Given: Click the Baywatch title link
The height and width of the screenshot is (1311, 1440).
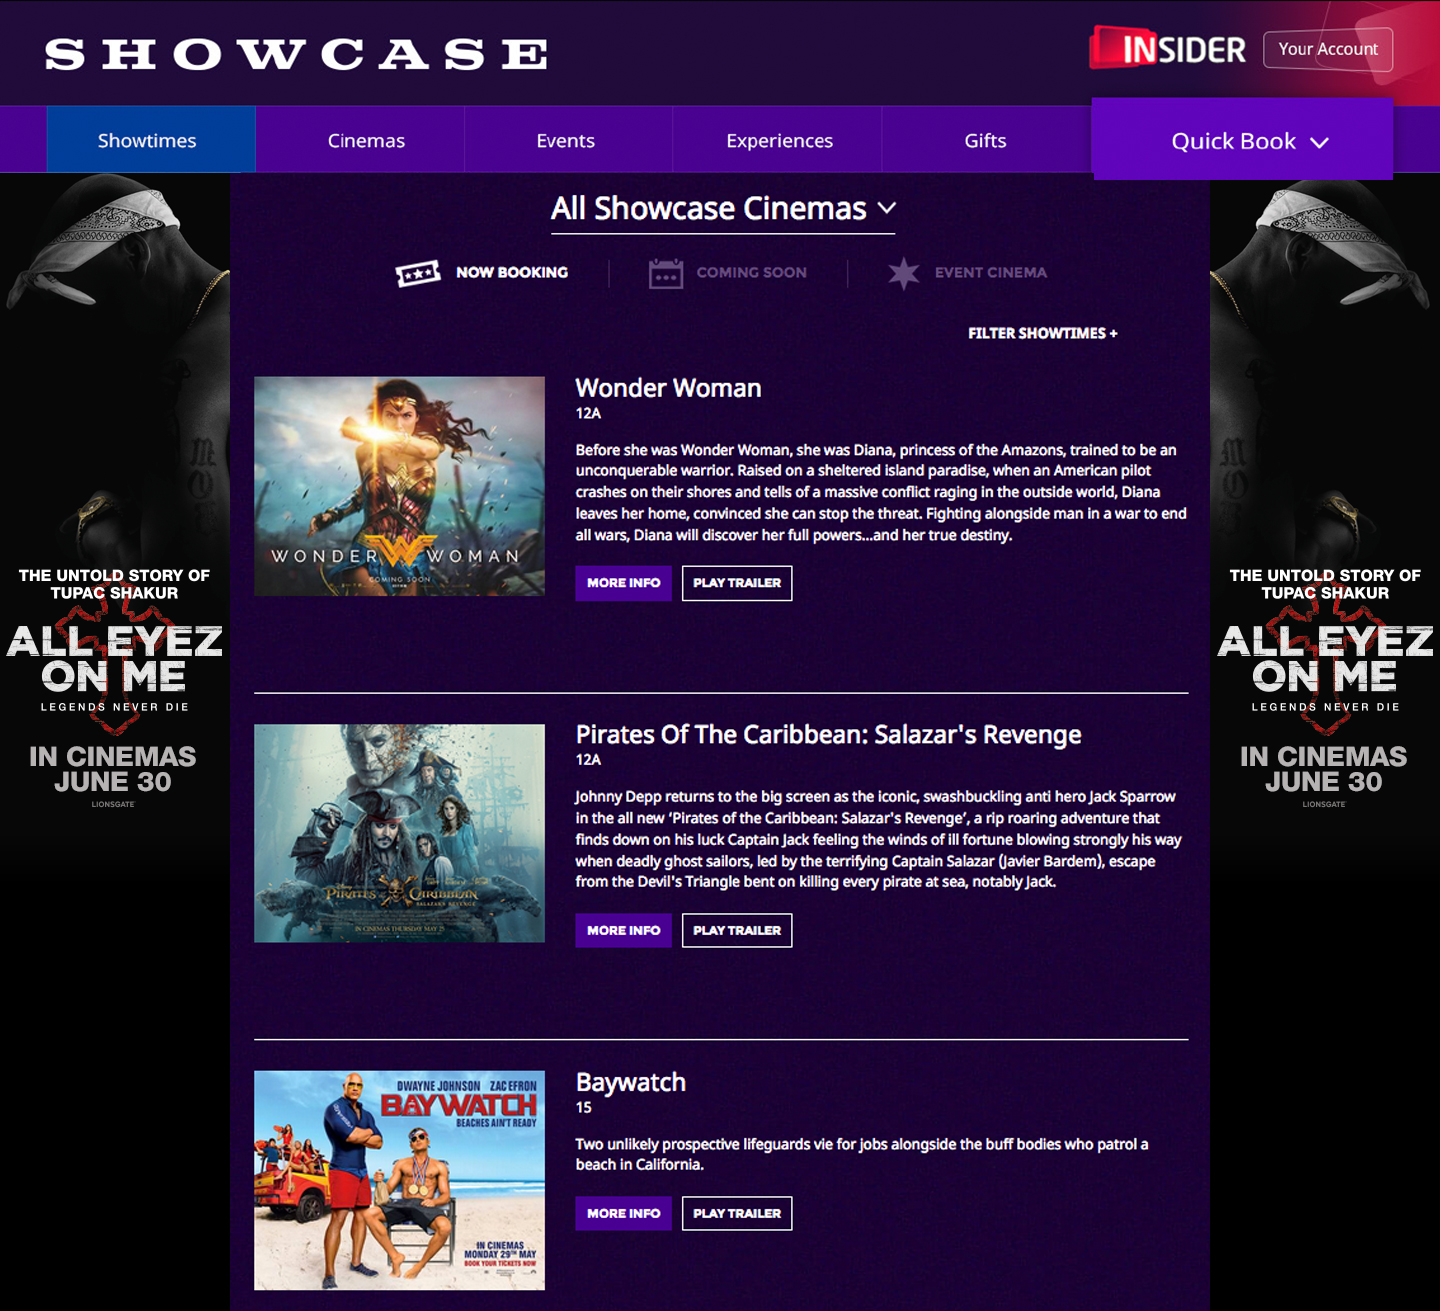Looking at the screenshot, I should click(x=631, y=1082).
